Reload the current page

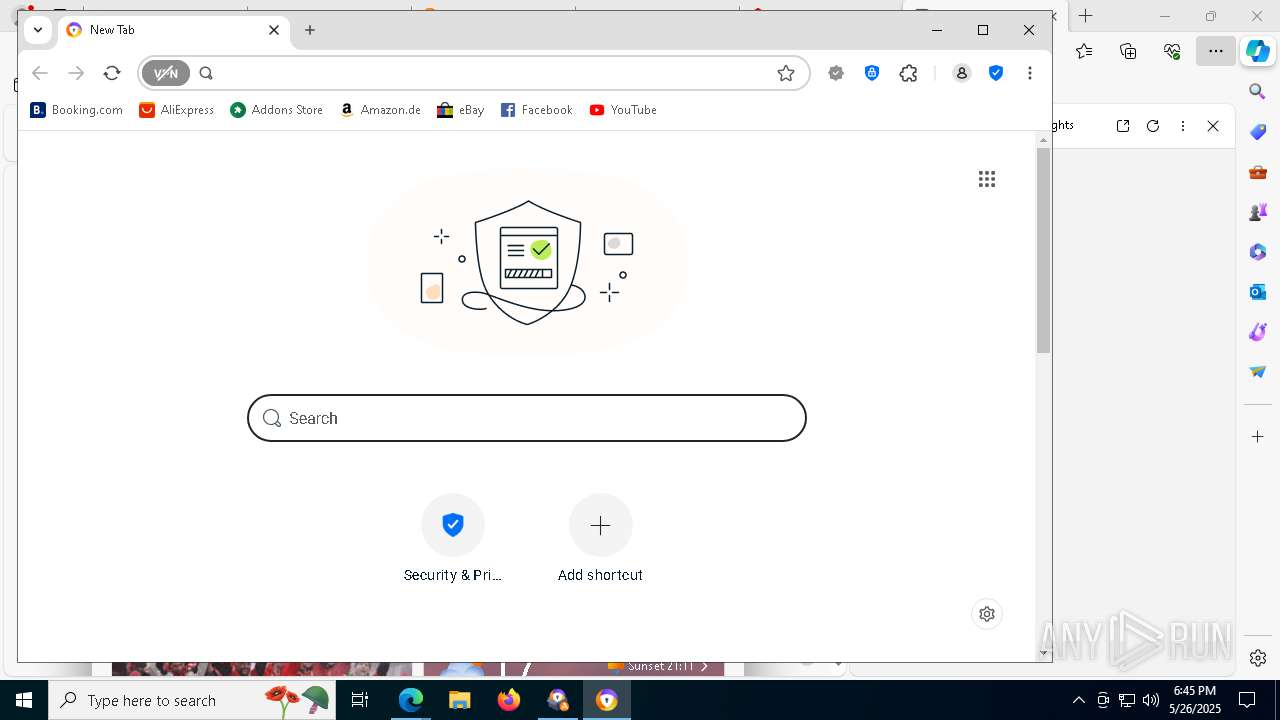click(x=112, y=73)
